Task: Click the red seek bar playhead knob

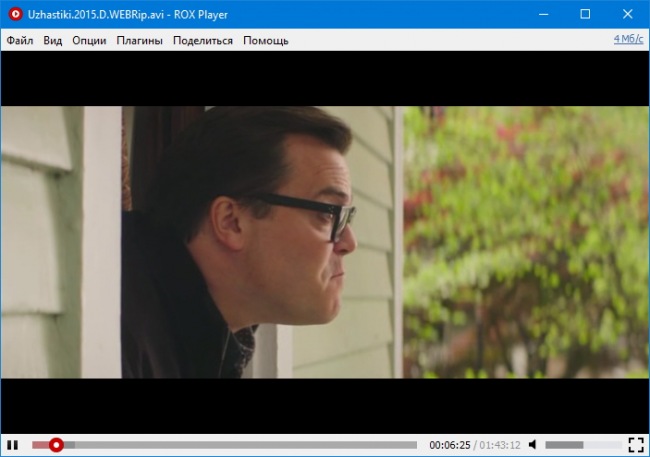Action: pos(56,445)
